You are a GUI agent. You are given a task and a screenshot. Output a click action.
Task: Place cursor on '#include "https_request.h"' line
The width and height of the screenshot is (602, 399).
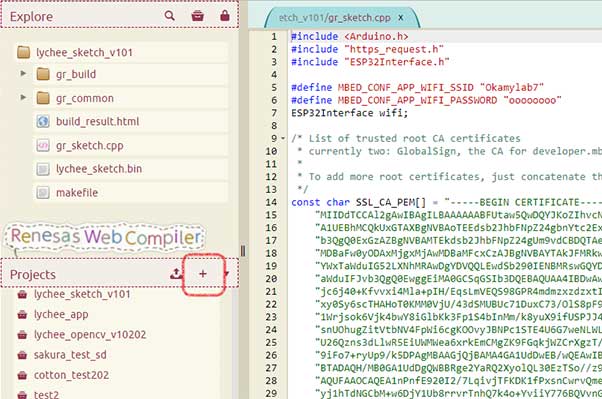(x=367, y=49)
